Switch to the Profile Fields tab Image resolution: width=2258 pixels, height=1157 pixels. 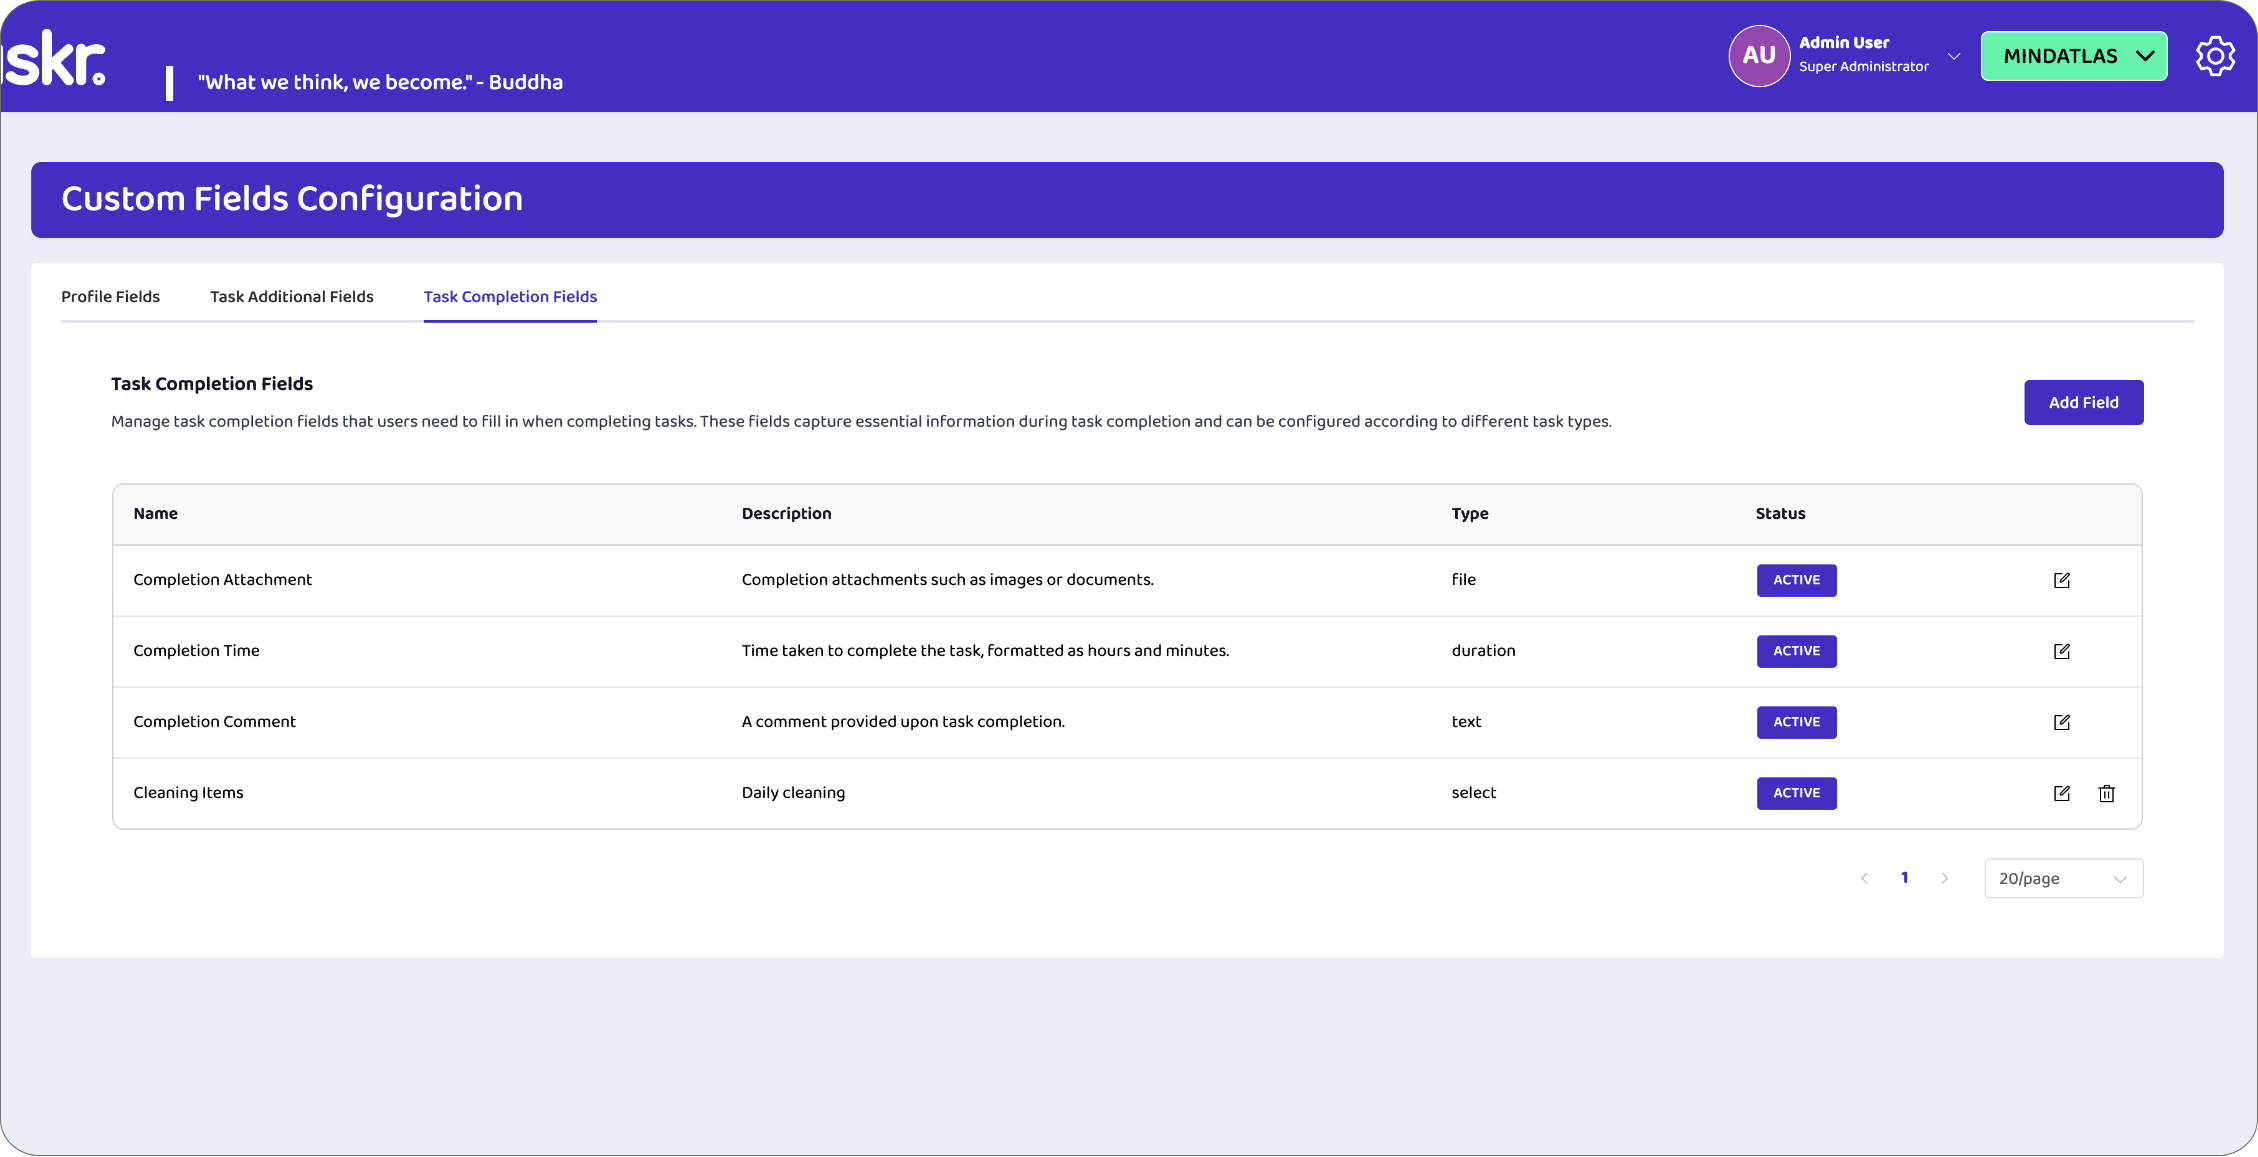click(111, 296)
